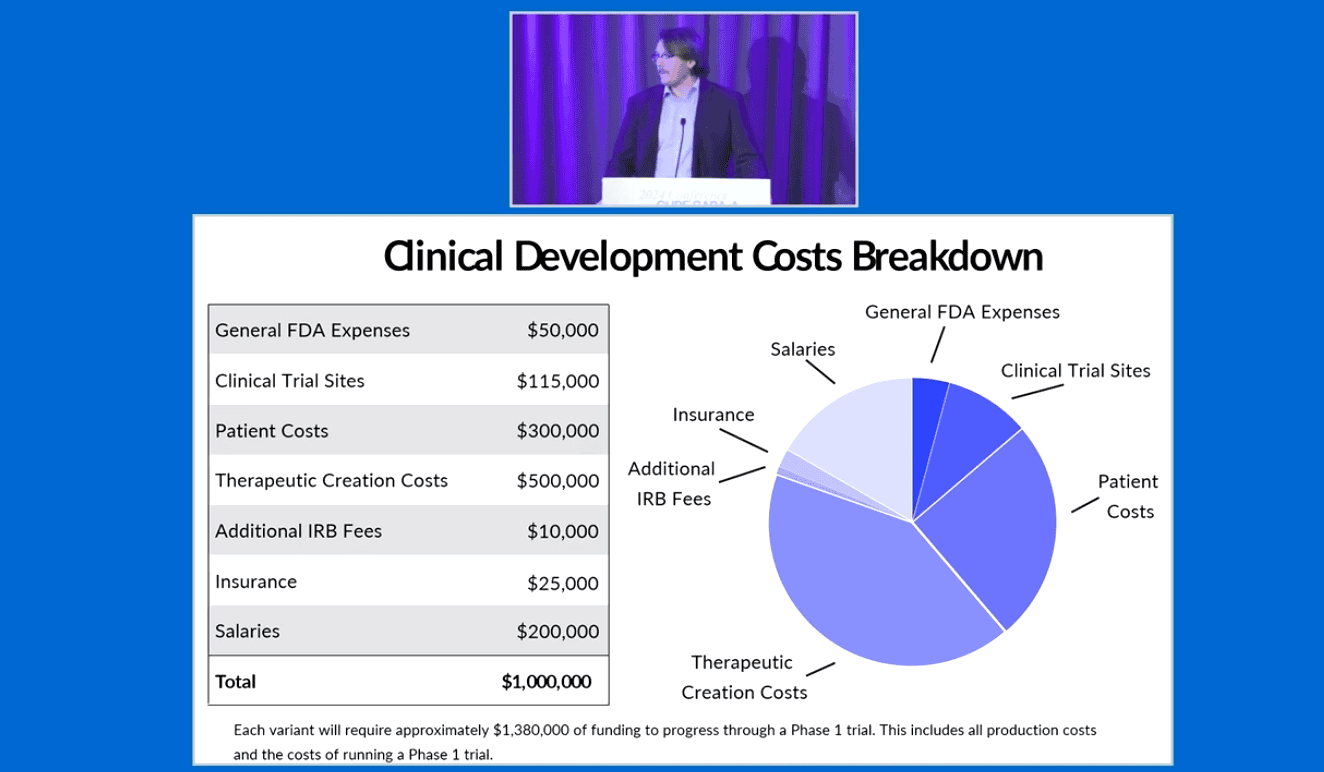
Task: Select the $300,000 Patient Costs amount
Action: click(x=557, y=431)
